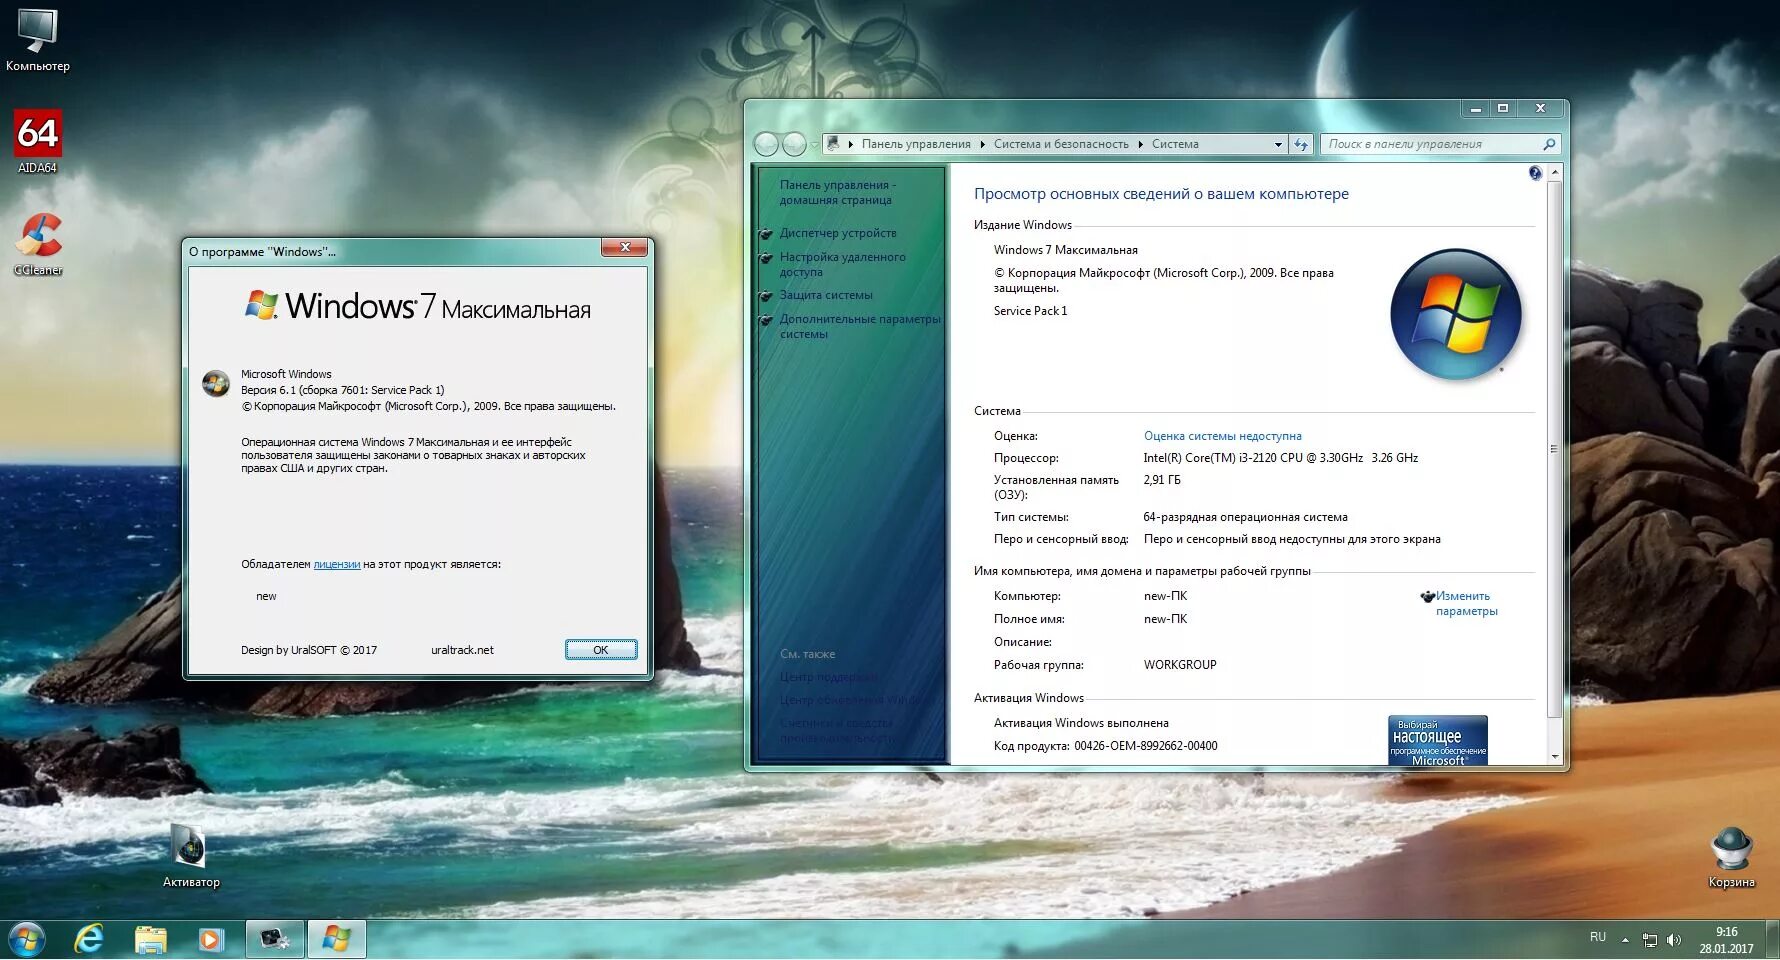The image size is (1780, 960).
Task: Click Изменить параметры link
Action: point(1466,603)
